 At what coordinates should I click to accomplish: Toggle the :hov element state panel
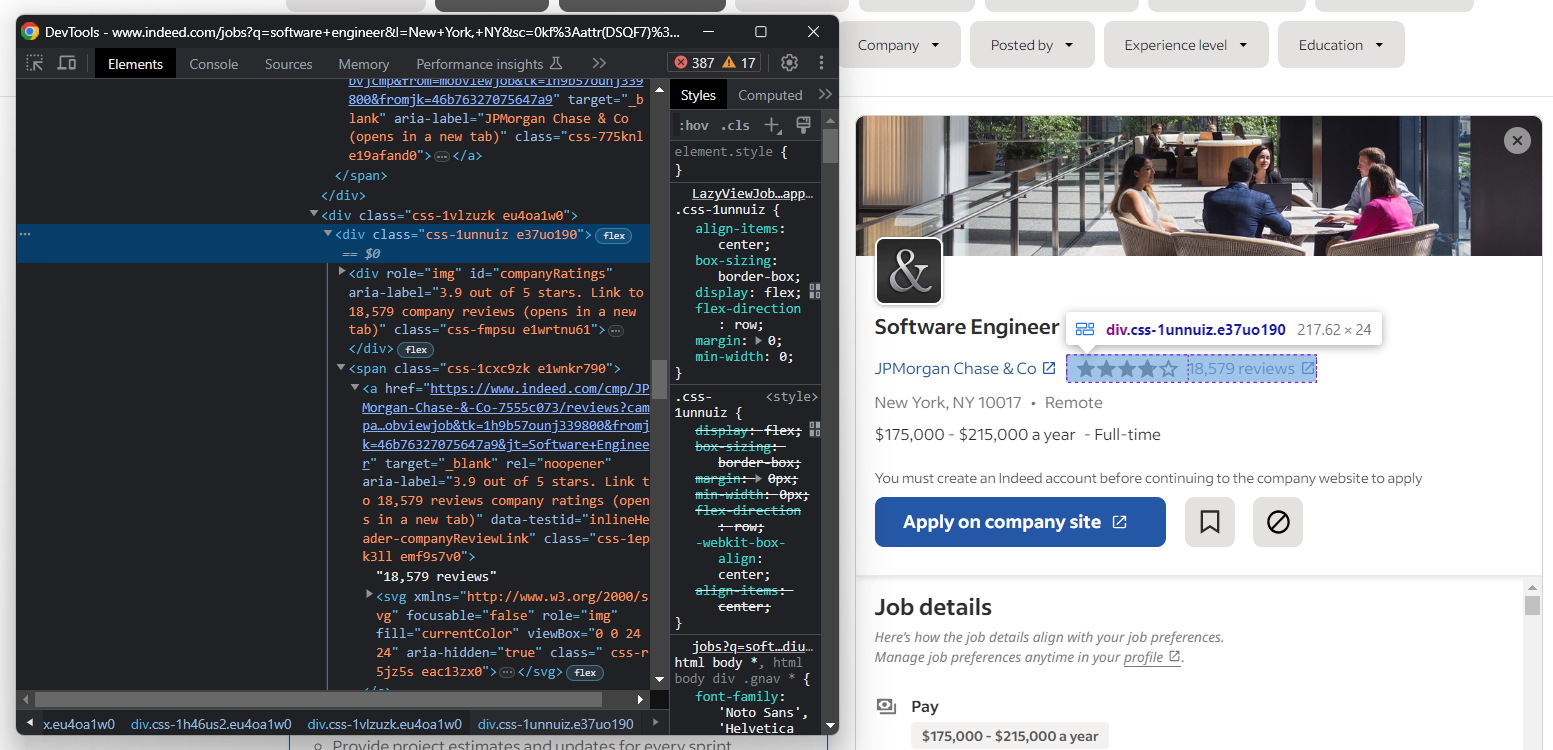[693, 125]
